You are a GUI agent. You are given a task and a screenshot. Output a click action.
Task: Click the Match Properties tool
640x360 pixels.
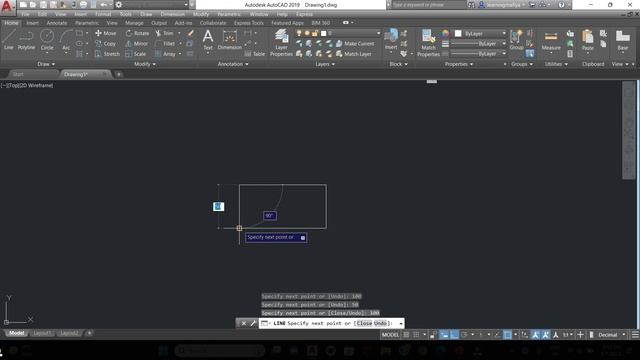pos(428,42)
